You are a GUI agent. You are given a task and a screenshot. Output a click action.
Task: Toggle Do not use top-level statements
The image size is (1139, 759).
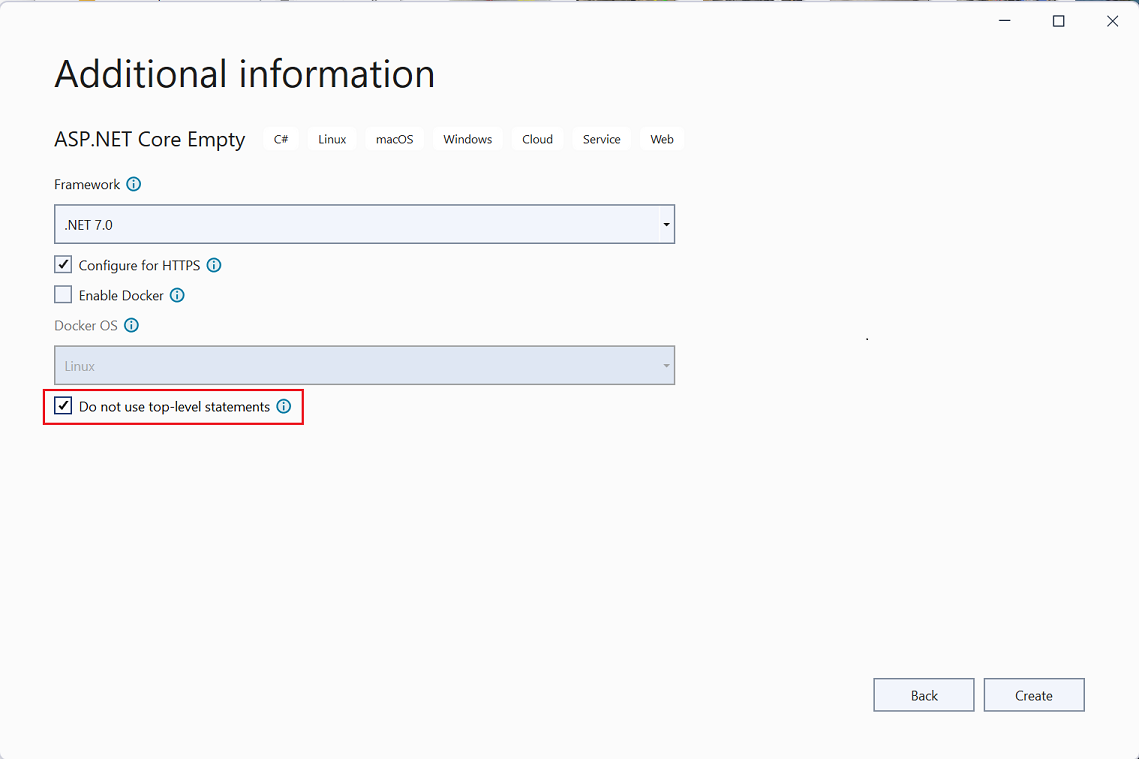(x=63, y=406)
